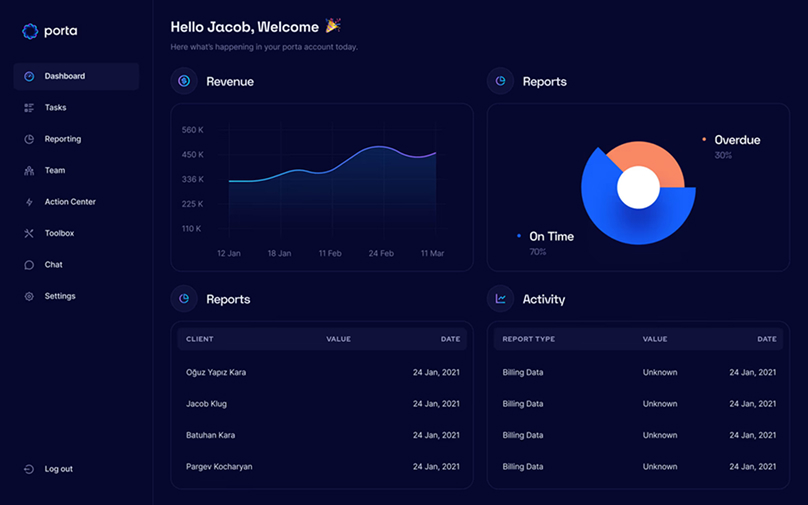Click the Chat bubble icon
This screenshot has width=808, height=505.
[29, 265]
